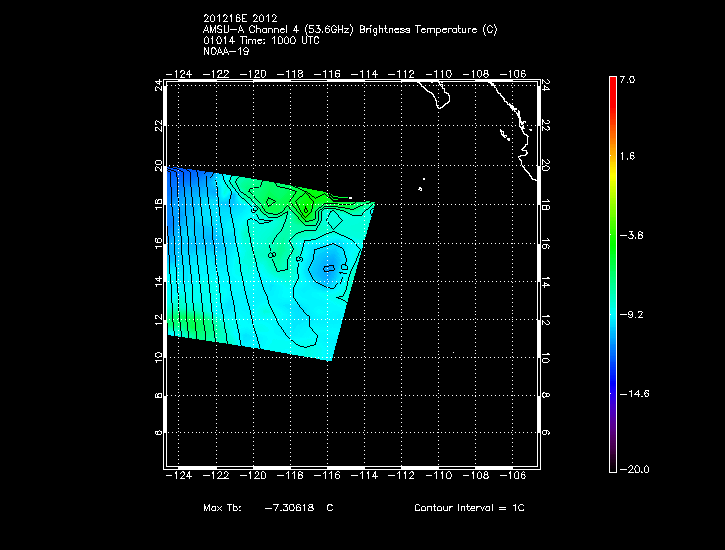Click the Max Tb value -7.30618
The height and width of the screenshot is (550, 725).
pyautogui.click(x=290, y=508)
